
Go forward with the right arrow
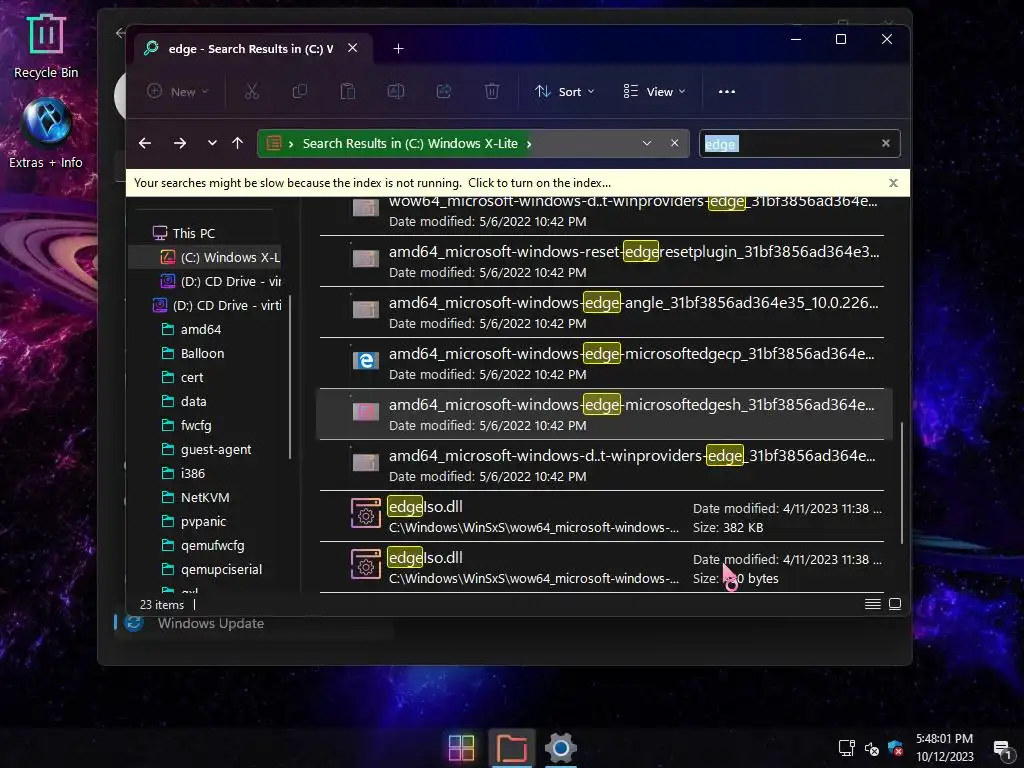(x=180, y=143)
